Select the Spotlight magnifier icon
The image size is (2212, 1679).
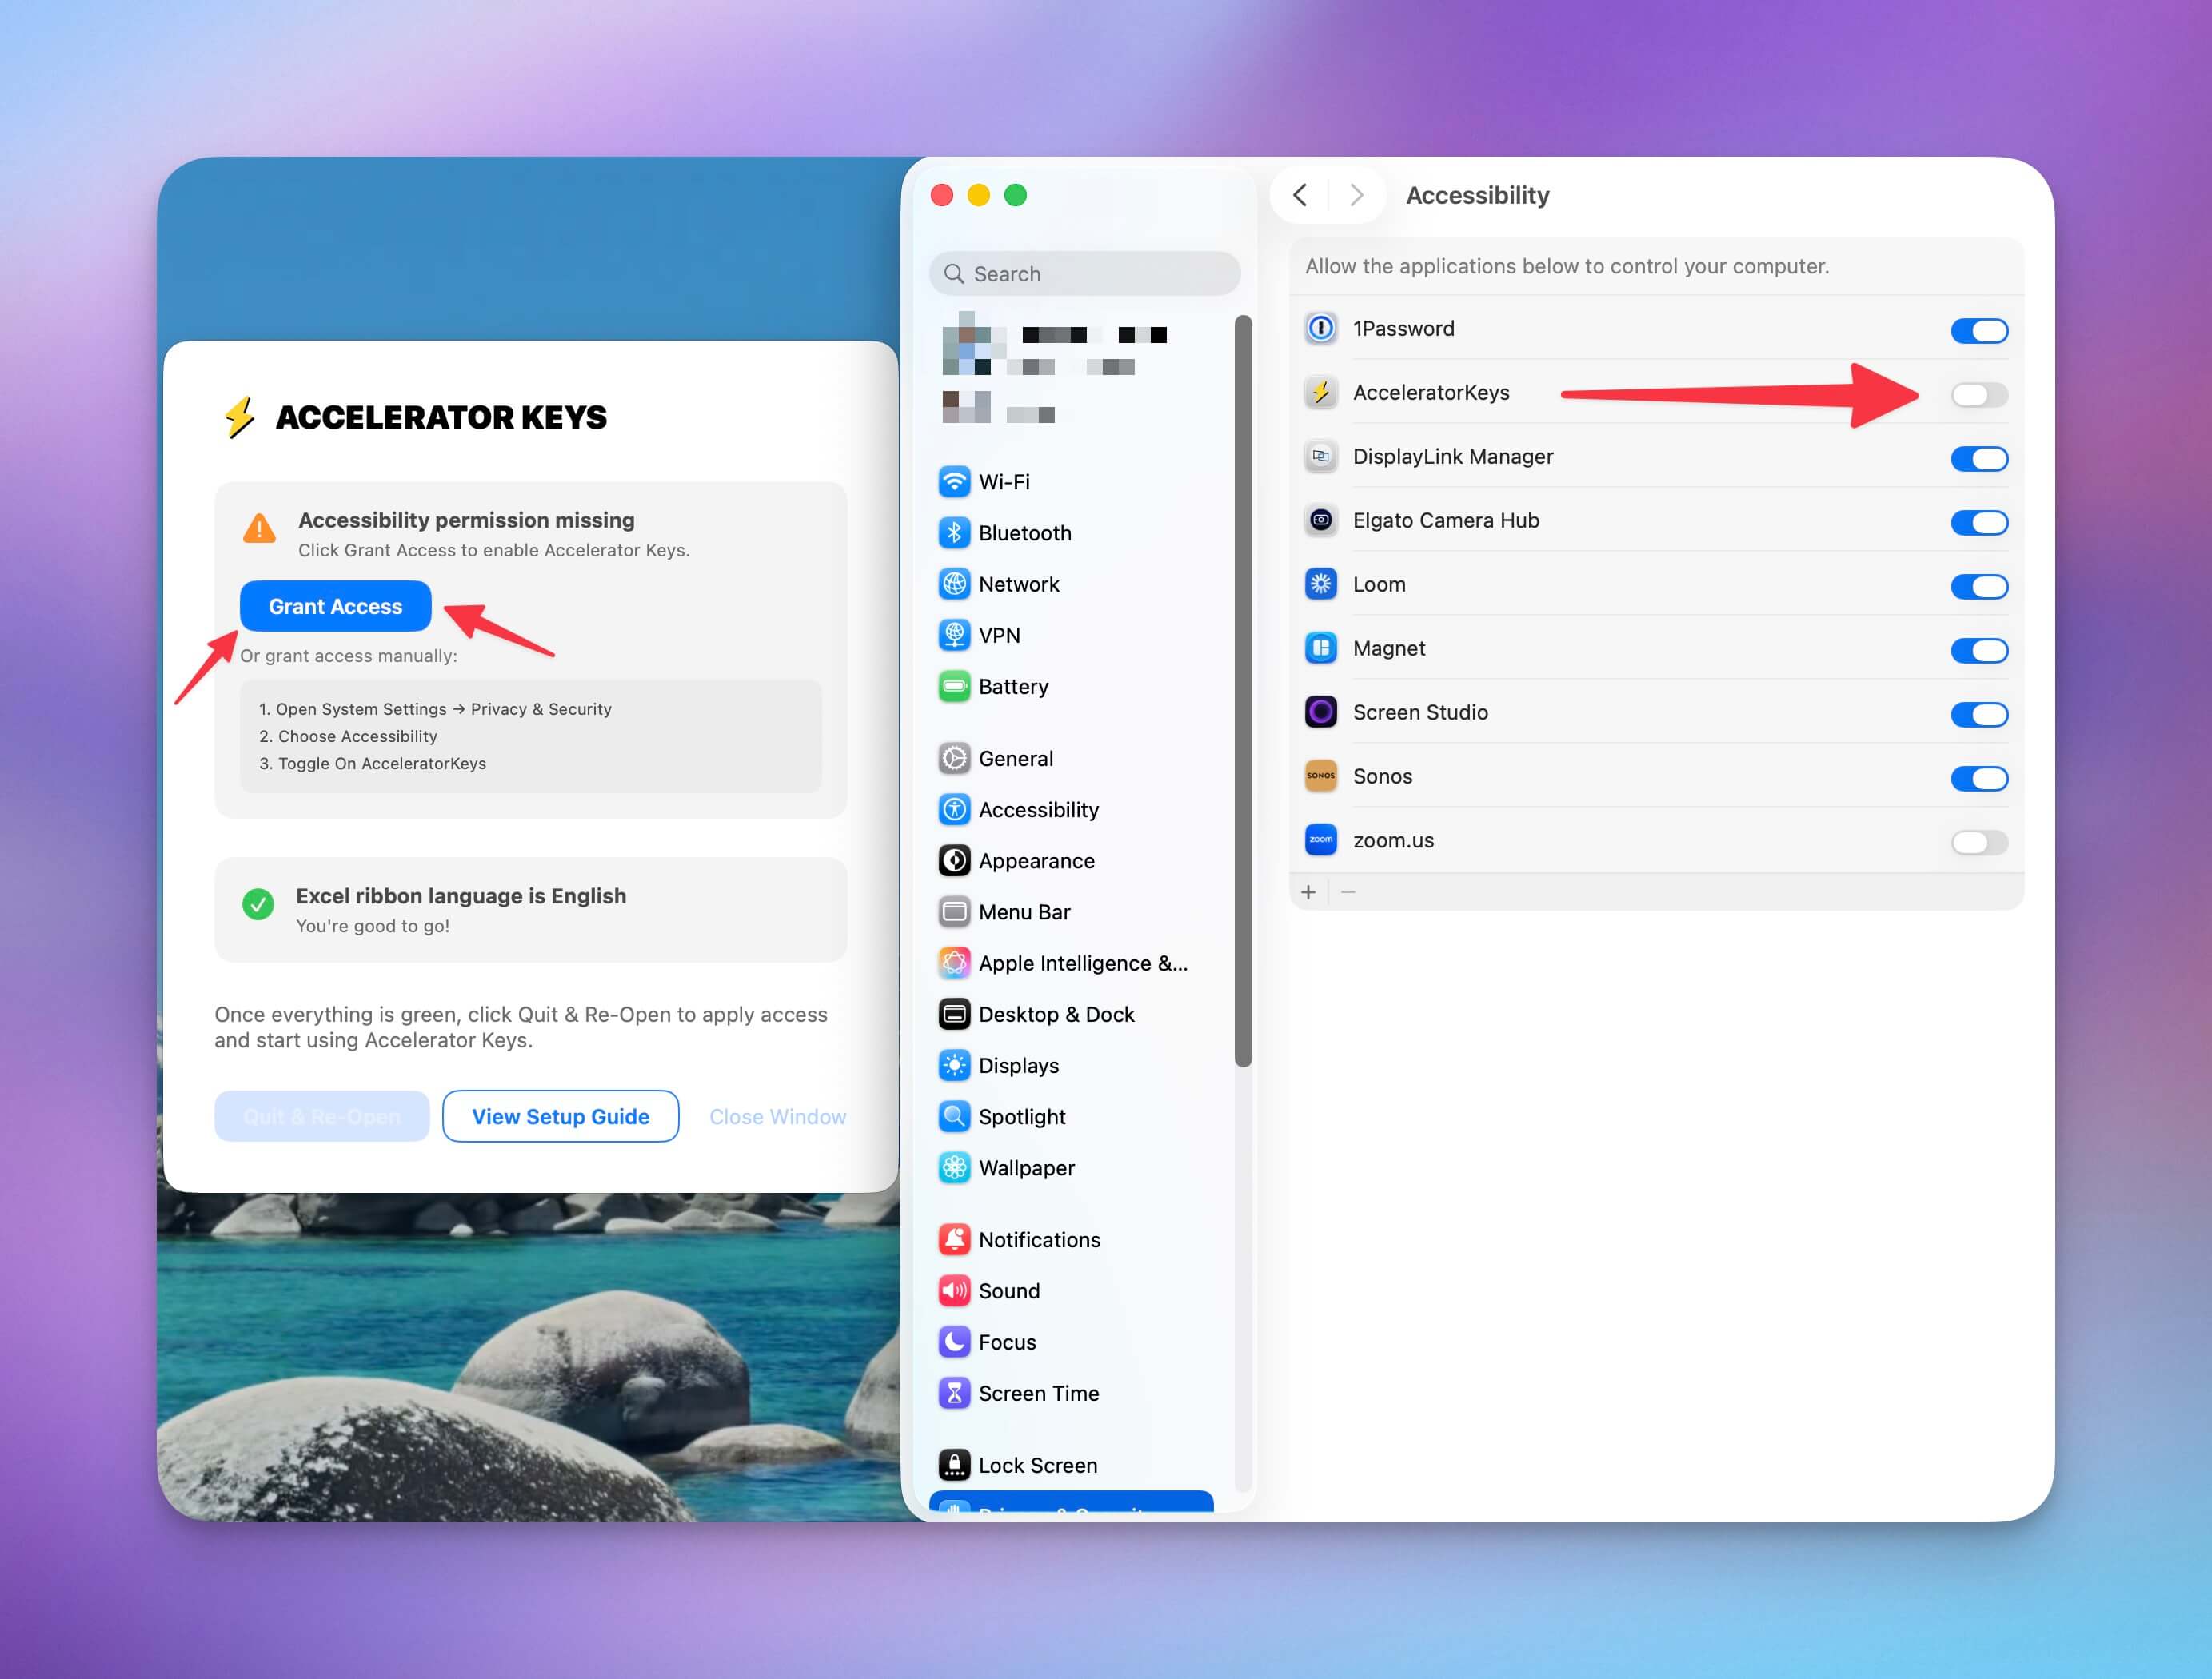(x=954, y=1116)
